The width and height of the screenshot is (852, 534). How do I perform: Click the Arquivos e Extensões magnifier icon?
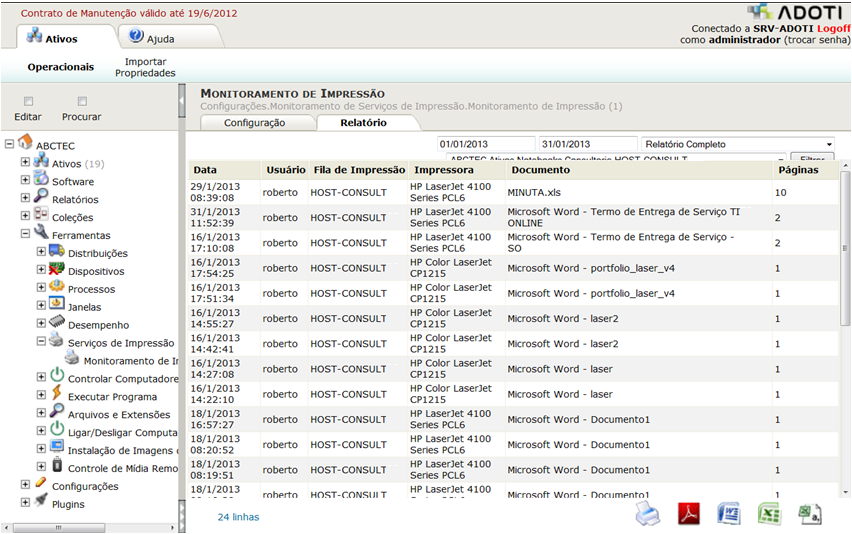pos(57,411)
